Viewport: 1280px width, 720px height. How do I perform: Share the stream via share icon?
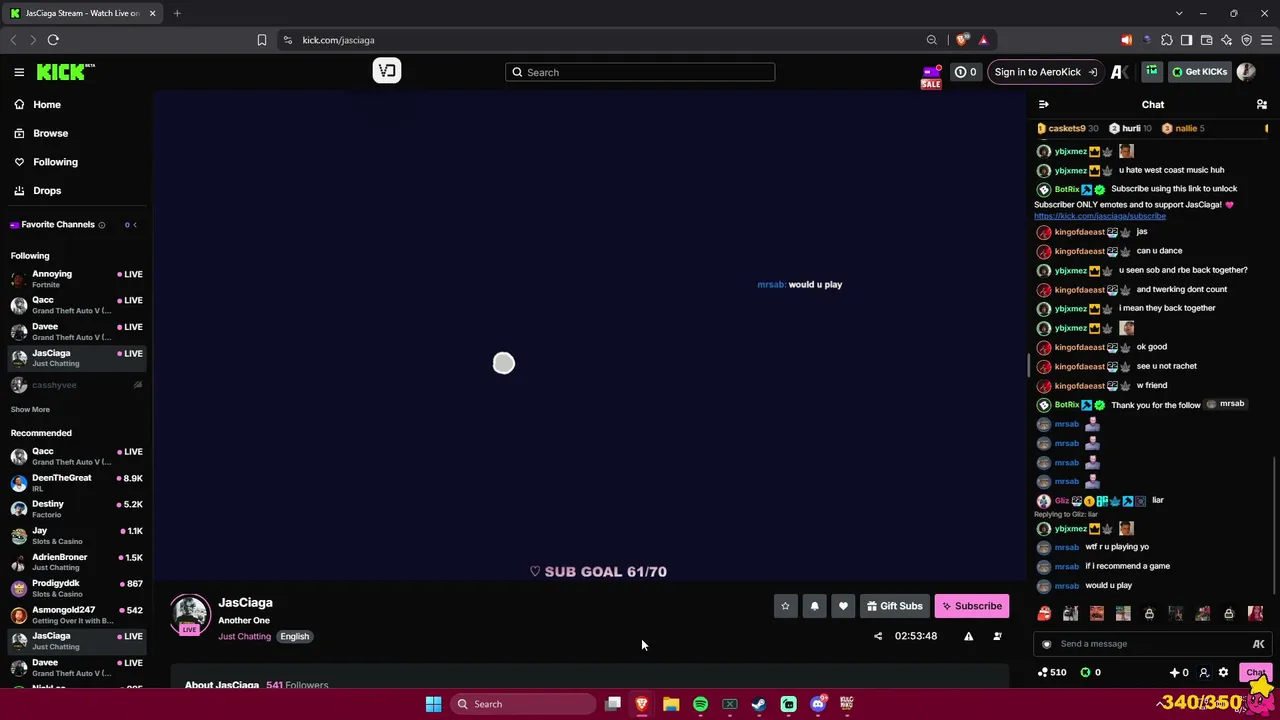[x=878, y=636]
